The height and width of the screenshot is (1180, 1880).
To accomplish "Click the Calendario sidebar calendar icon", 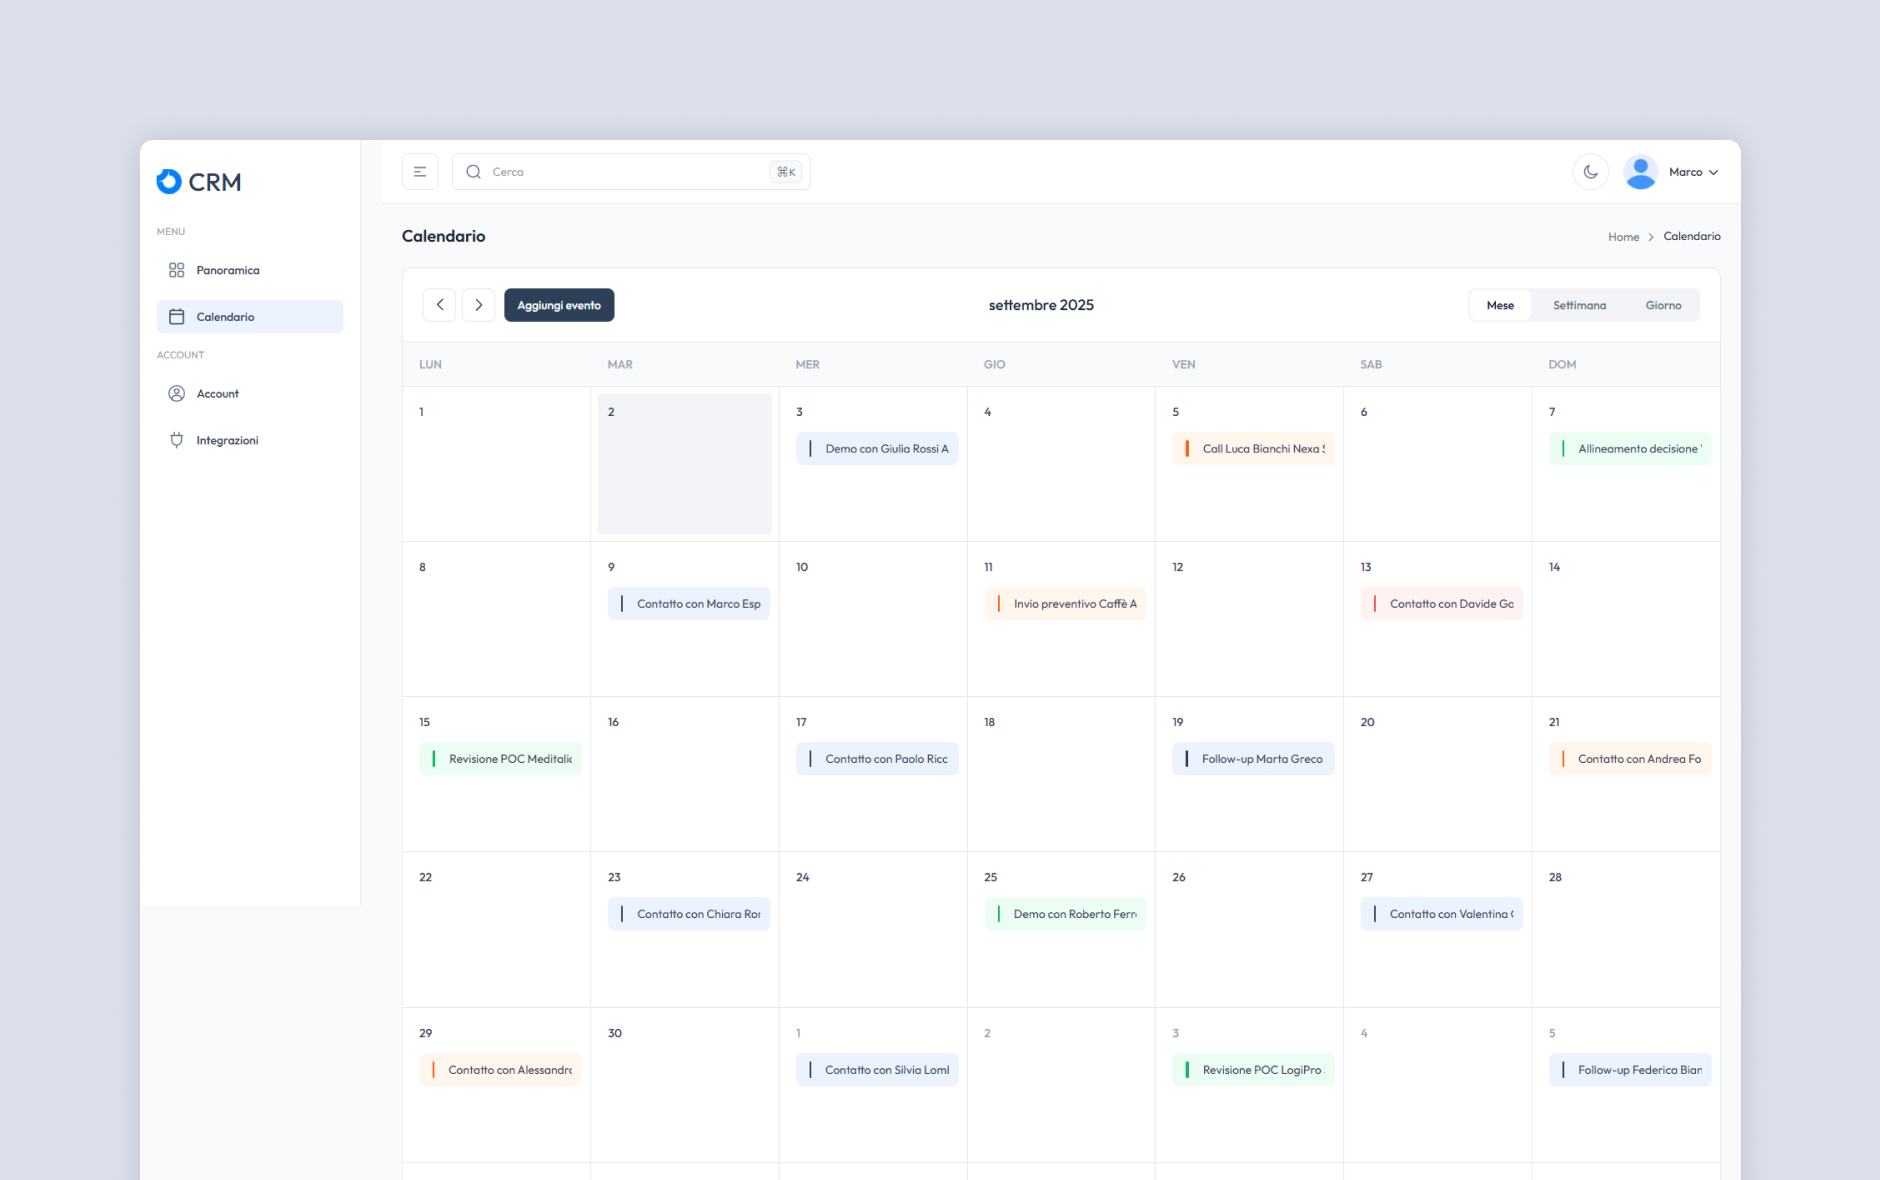I will point(177,317).
